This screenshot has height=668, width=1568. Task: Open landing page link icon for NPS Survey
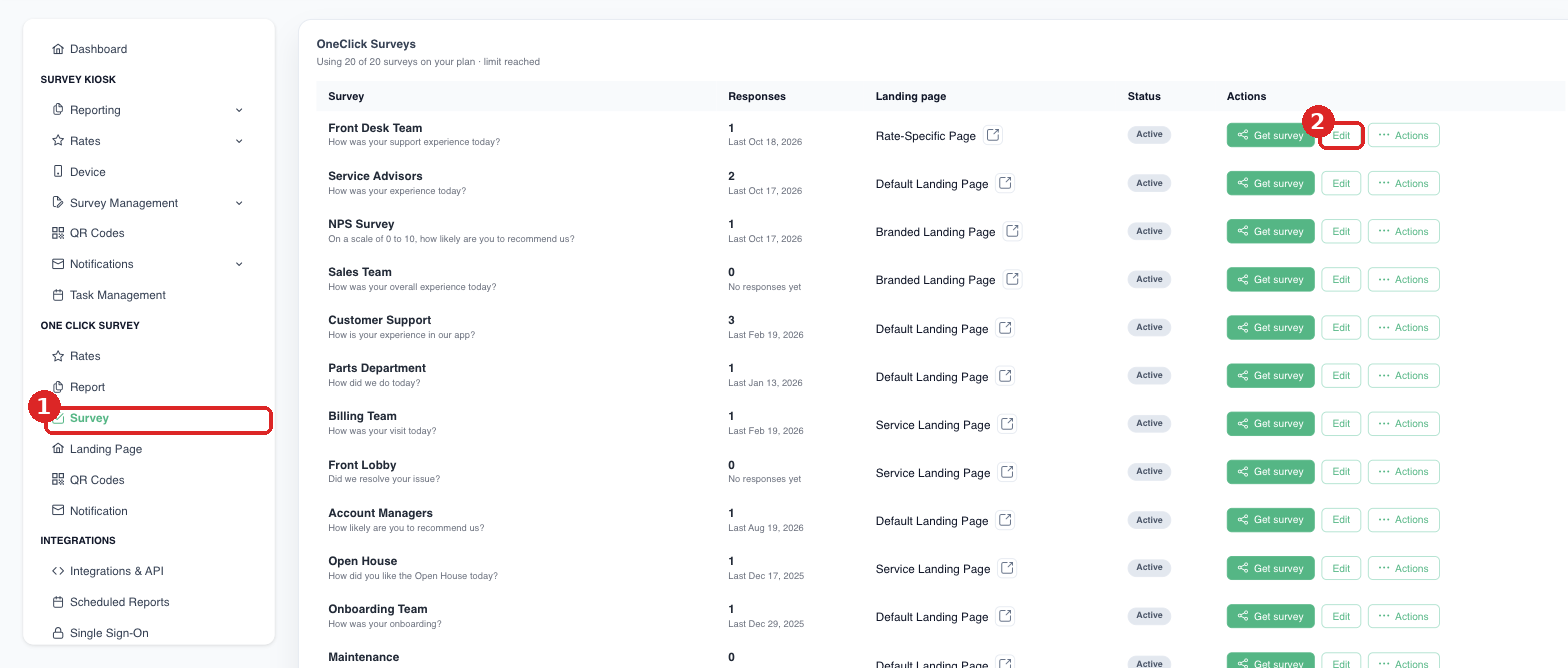pyautogui.click(x=1013, y=231)
